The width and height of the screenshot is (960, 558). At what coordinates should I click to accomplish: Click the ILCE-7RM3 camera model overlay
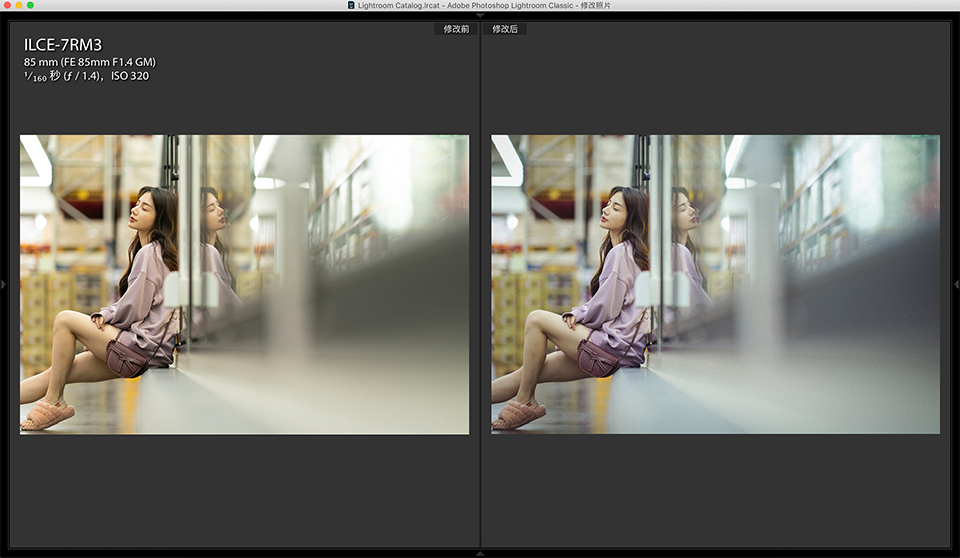(x=63, y=45)
